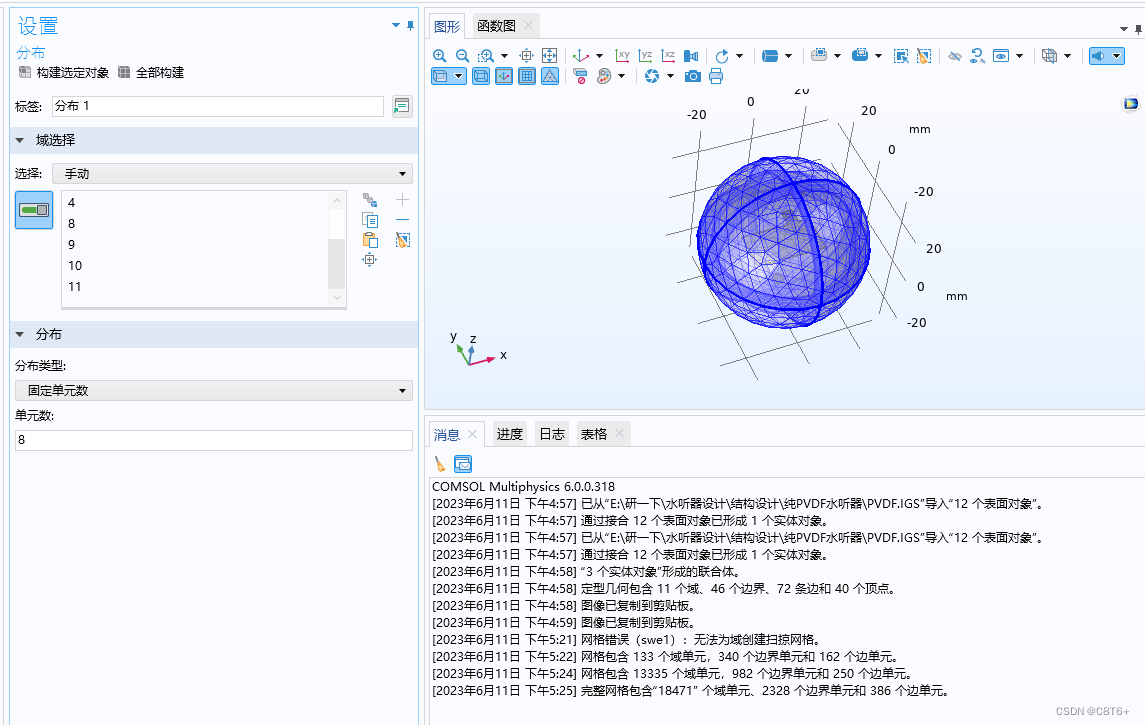Go to default 3D view
Screen dimensions: 1145x725
coord(581,55)
